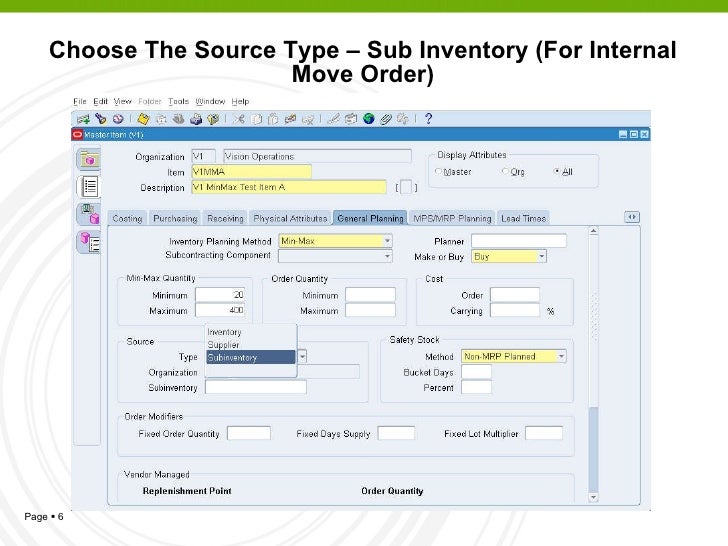Click the Fixed Days Supply field

click(396, 433)
